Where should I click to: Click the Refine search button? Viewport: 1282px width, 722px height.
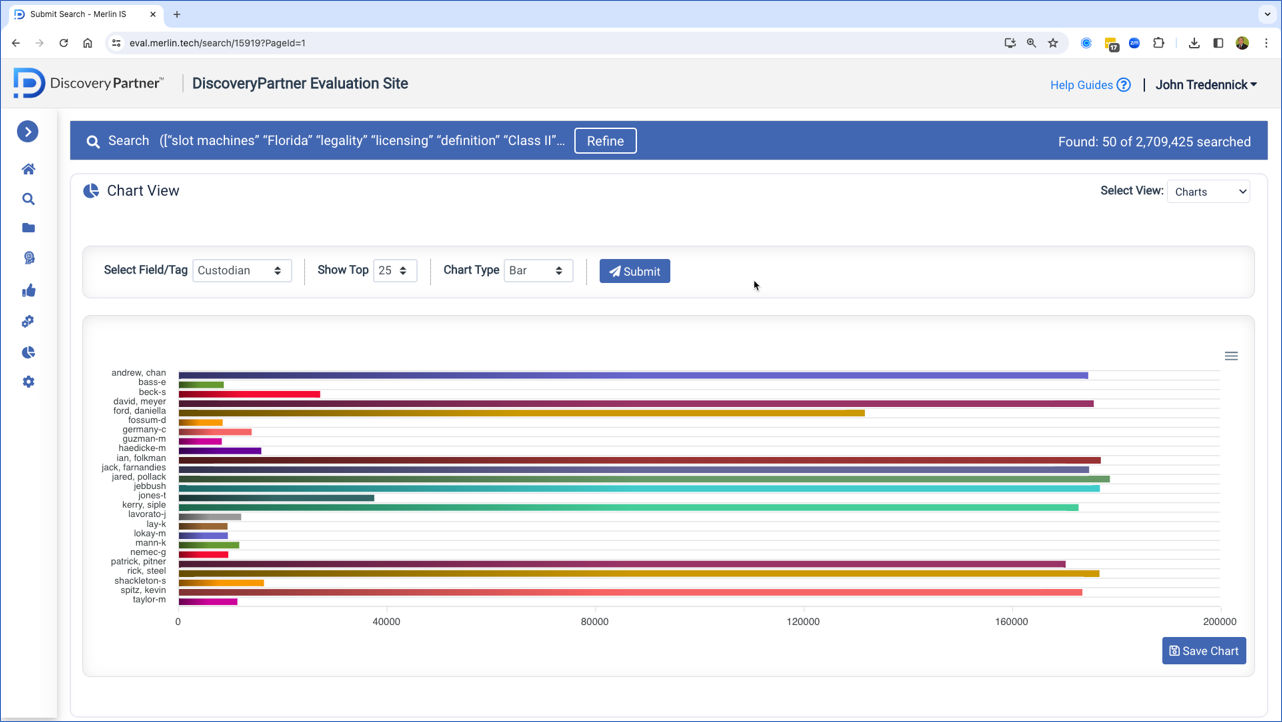(x=605, y=141)
